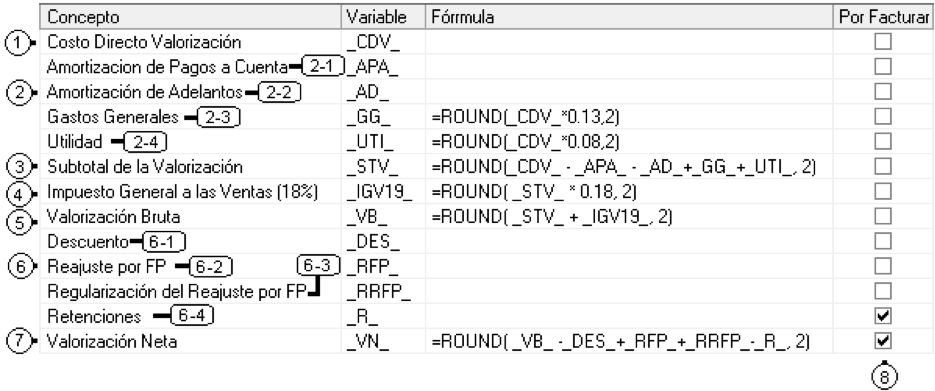Click the 6-3 callout label
The height and width of the screenshot is (391, 935).
coord(317,266)
